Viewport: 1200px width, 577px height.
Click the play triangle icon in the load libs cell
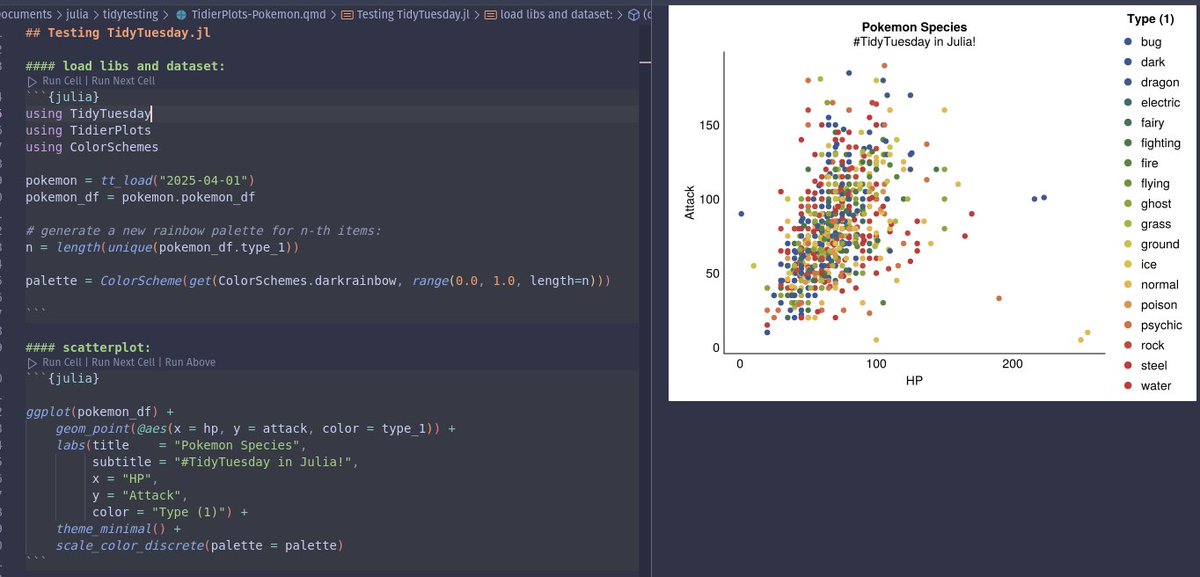pos(33,81)
